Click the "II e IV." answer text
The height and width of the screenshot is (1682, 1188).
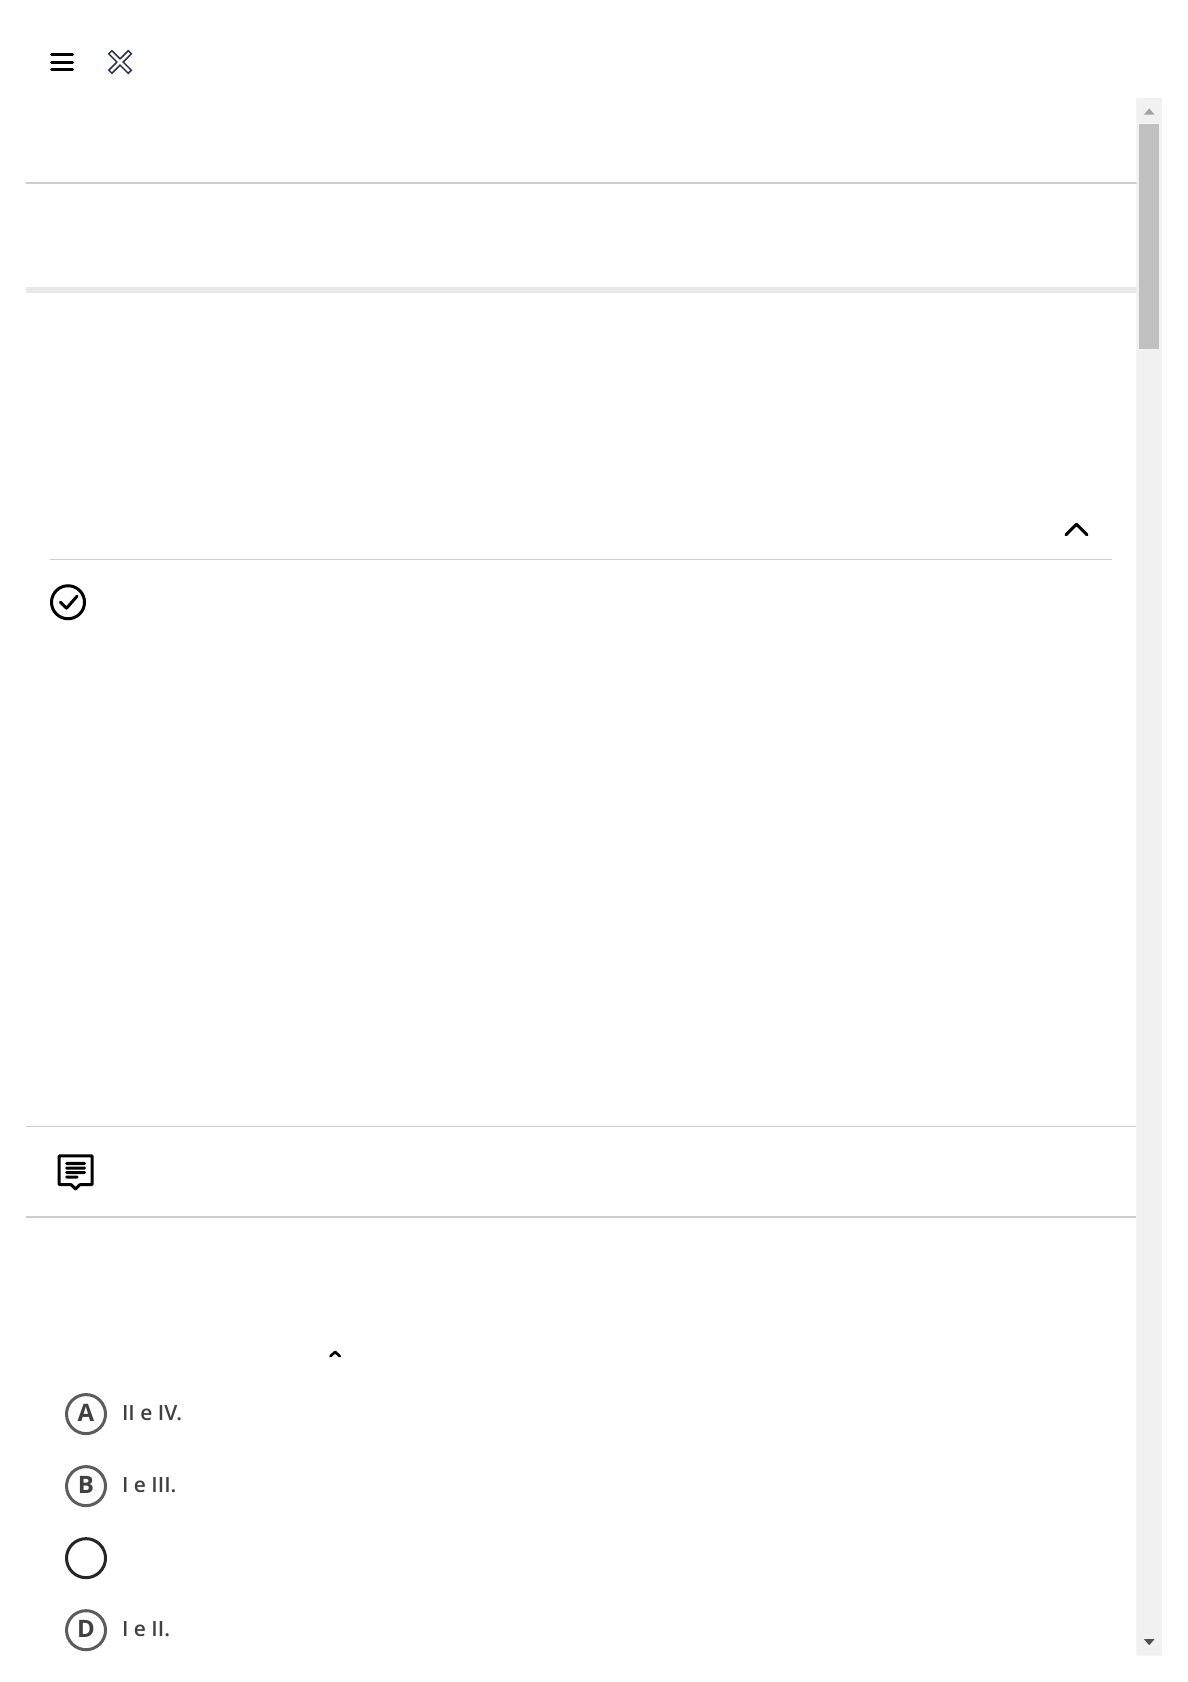click(x=152, y=1414)
